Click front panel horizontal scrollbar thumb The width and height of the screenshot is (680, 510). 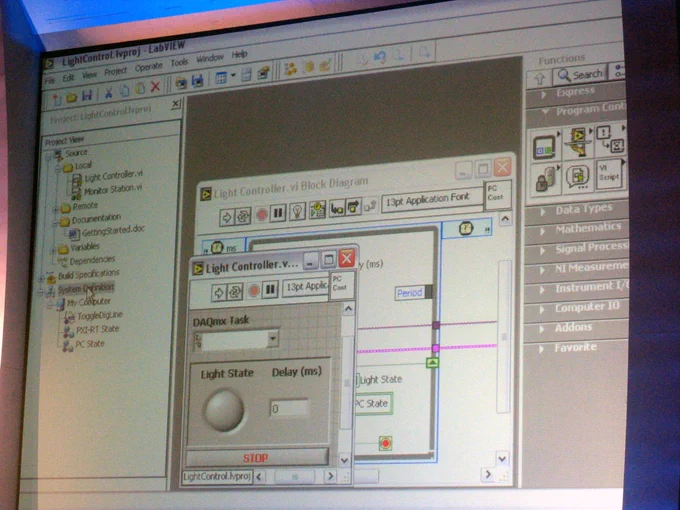[294, 477]
